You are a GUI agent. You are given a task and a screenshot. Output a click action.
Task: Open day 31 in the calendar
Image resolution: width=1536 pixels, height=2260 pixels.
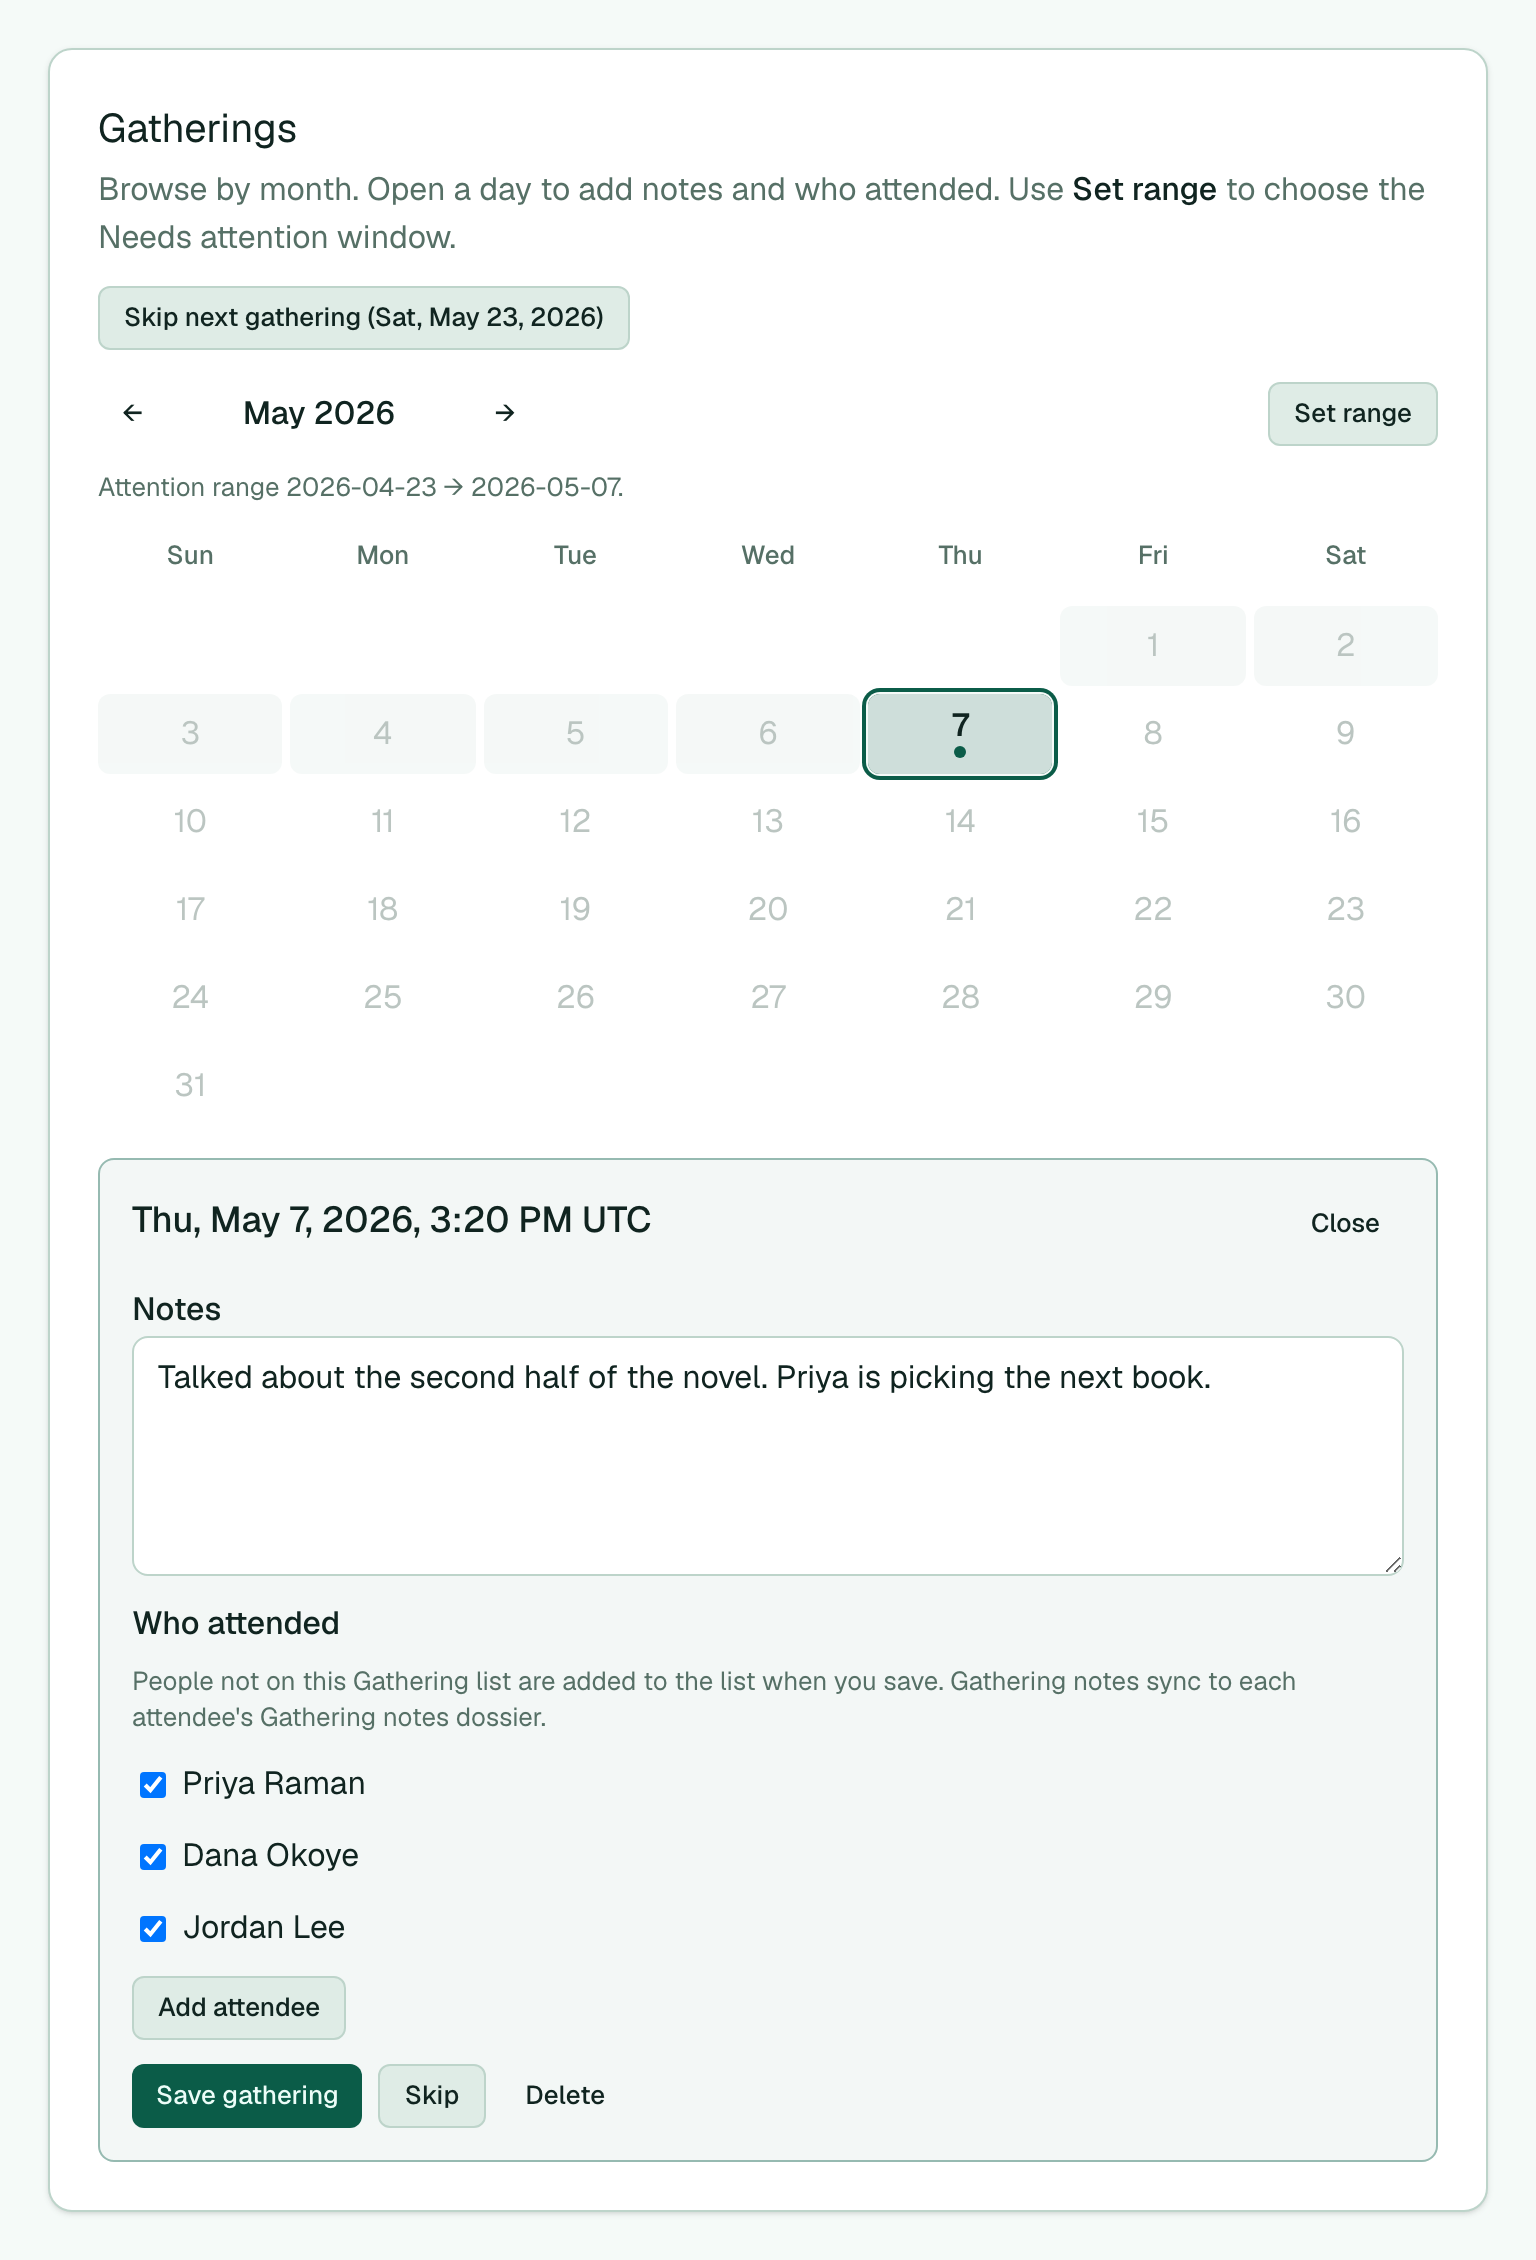(x=190, y=1085)
